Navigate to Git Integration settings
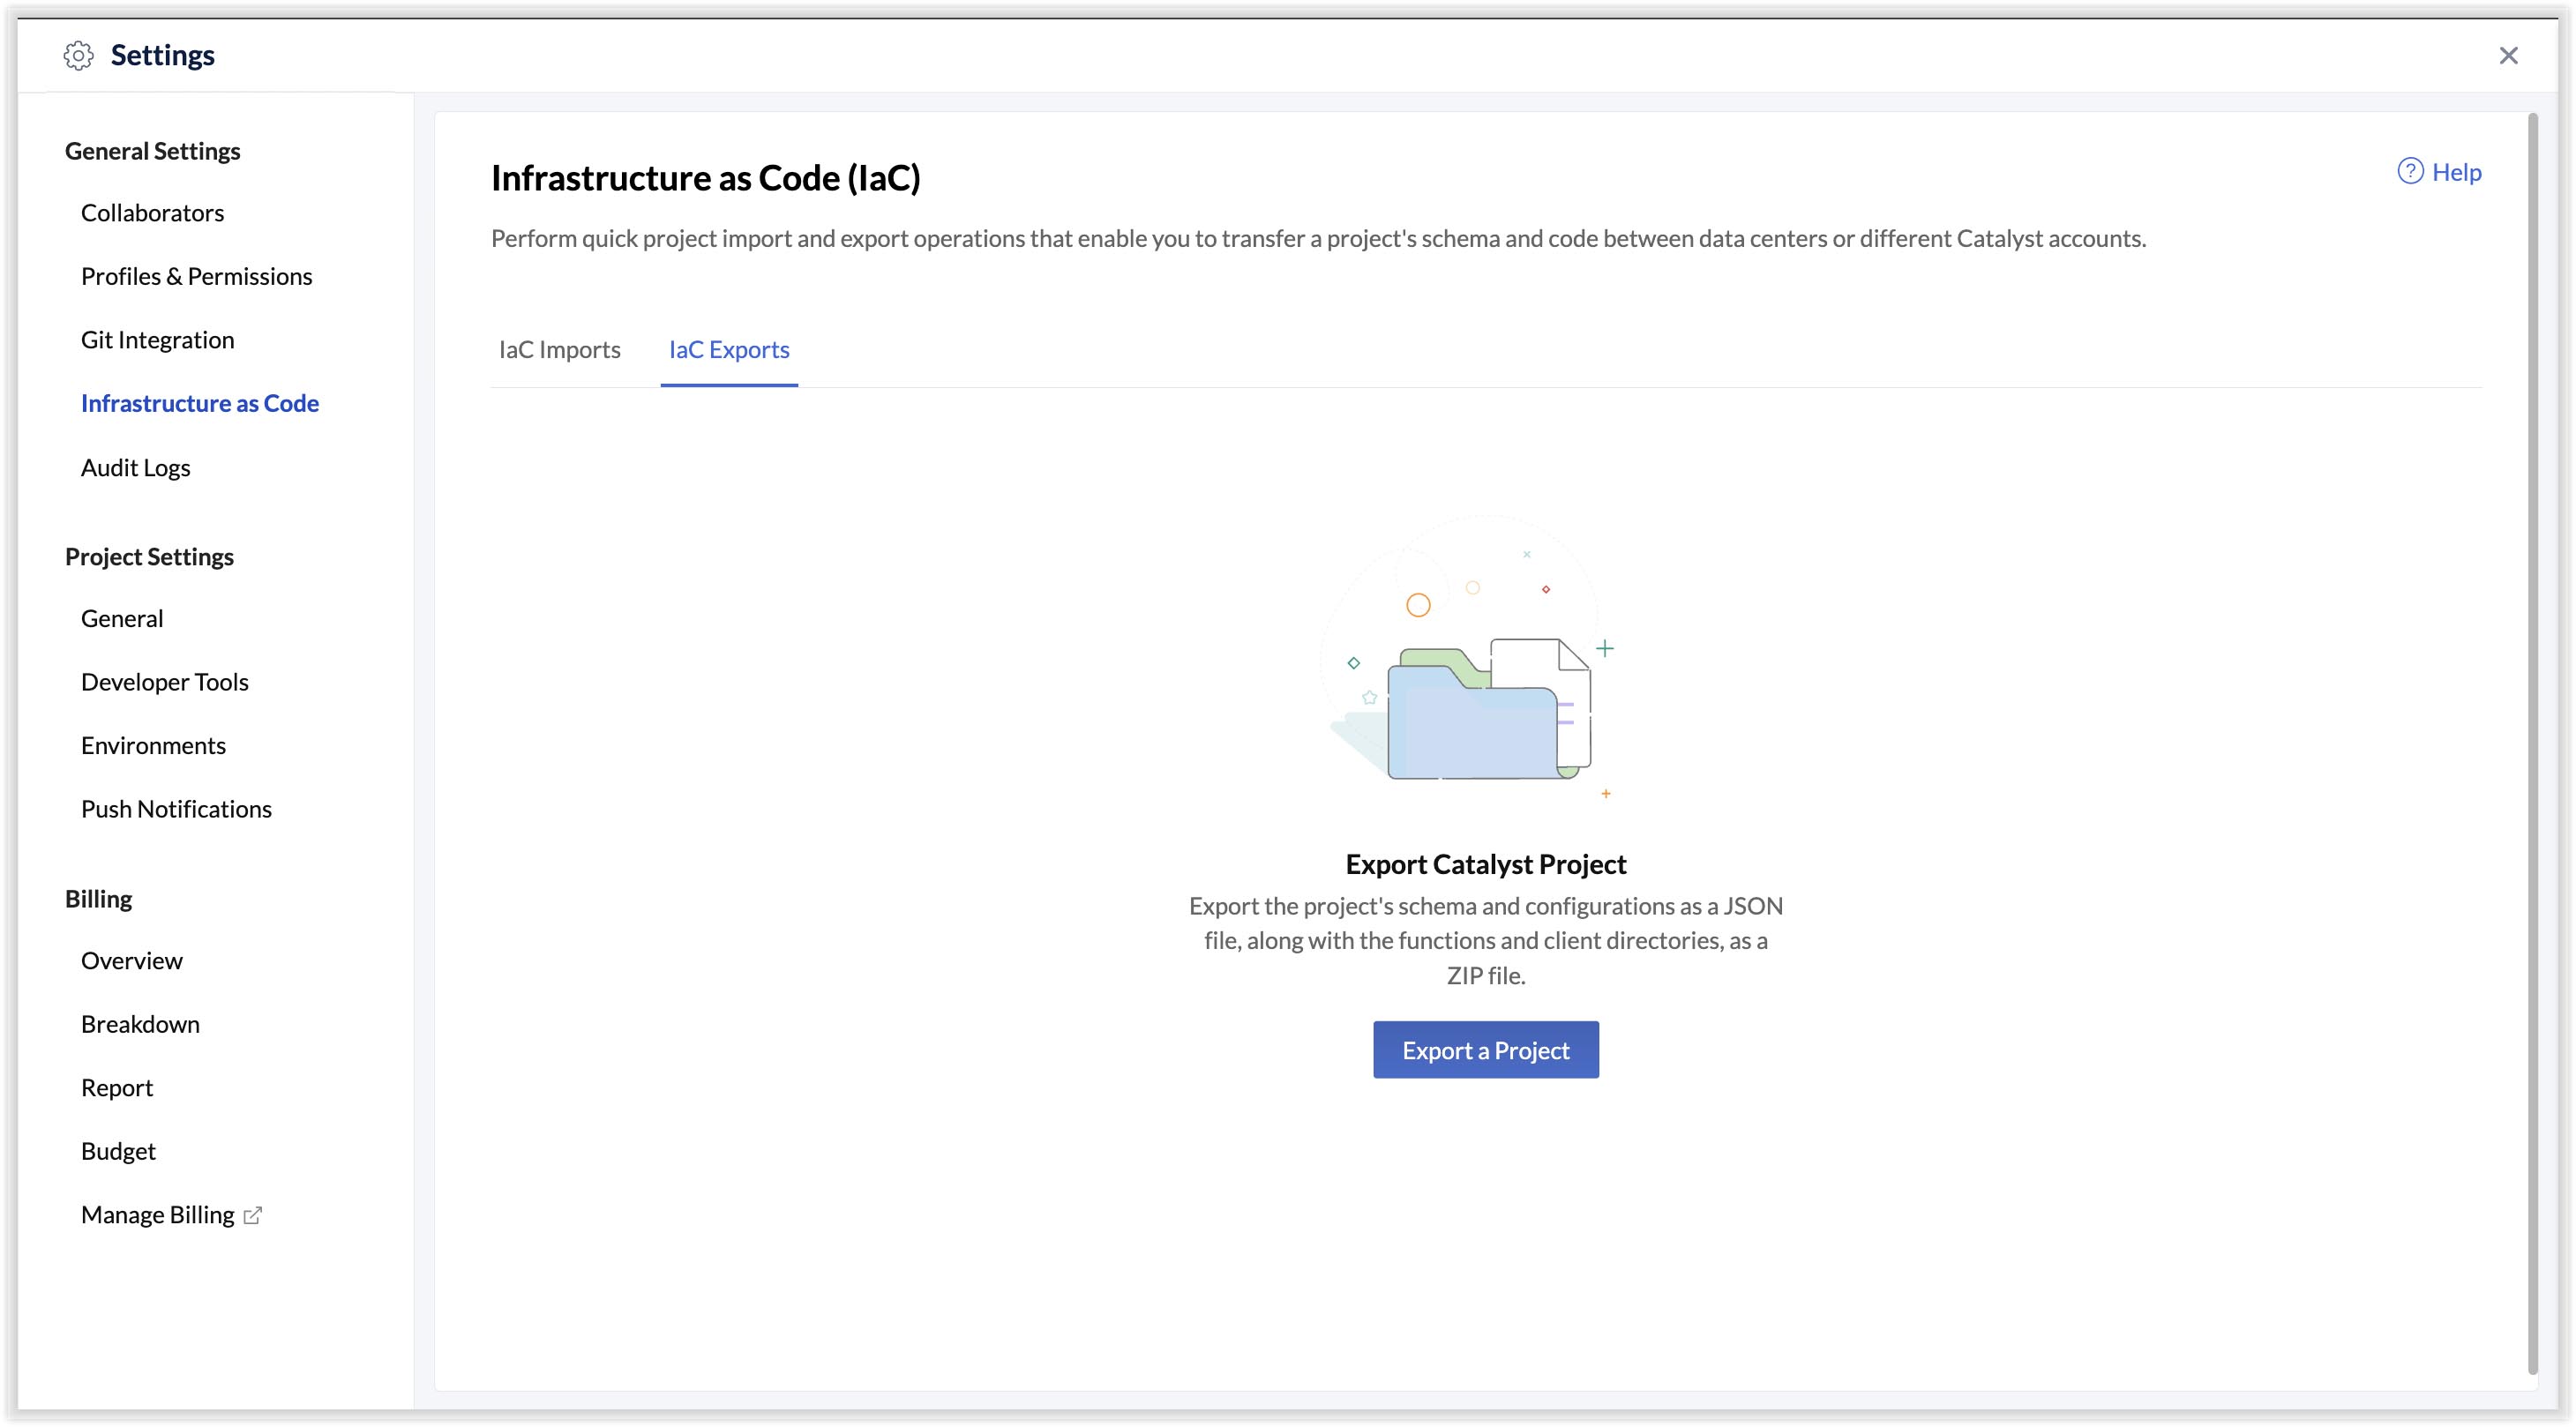Image resolution: width=2576 pixels, height=1427 pixels. 158,340
